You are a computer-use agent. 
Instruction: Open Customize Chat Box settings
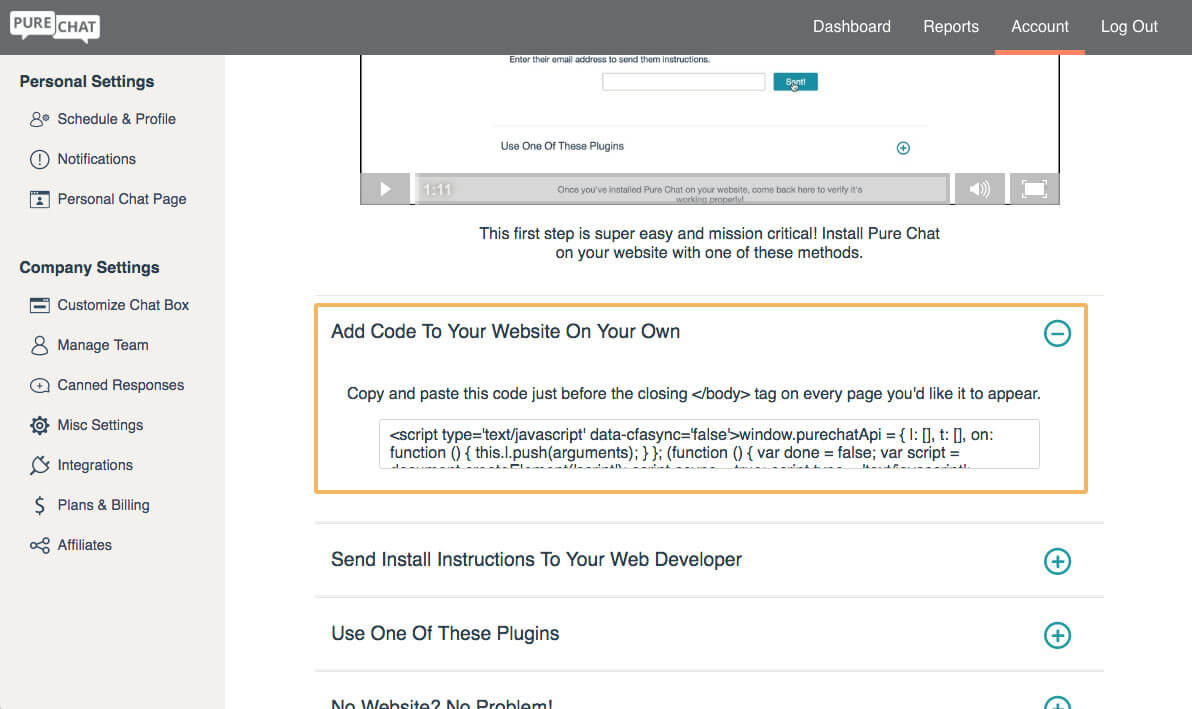point(123,305)
